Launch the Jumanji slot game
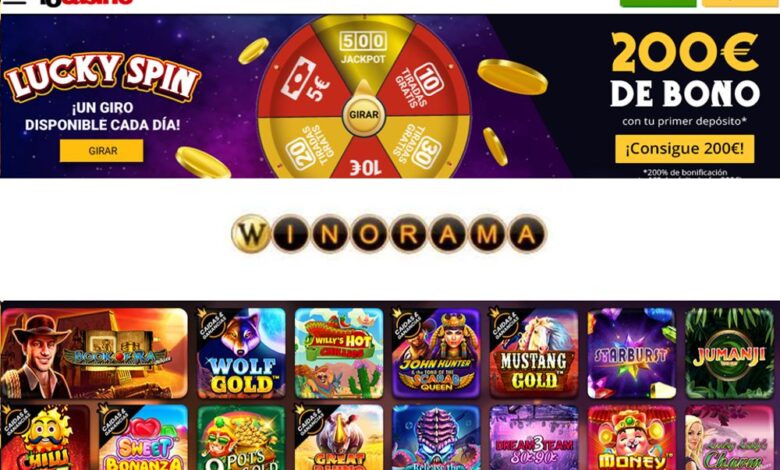Viewport: 780px width, 470px height. pos(729,354)
